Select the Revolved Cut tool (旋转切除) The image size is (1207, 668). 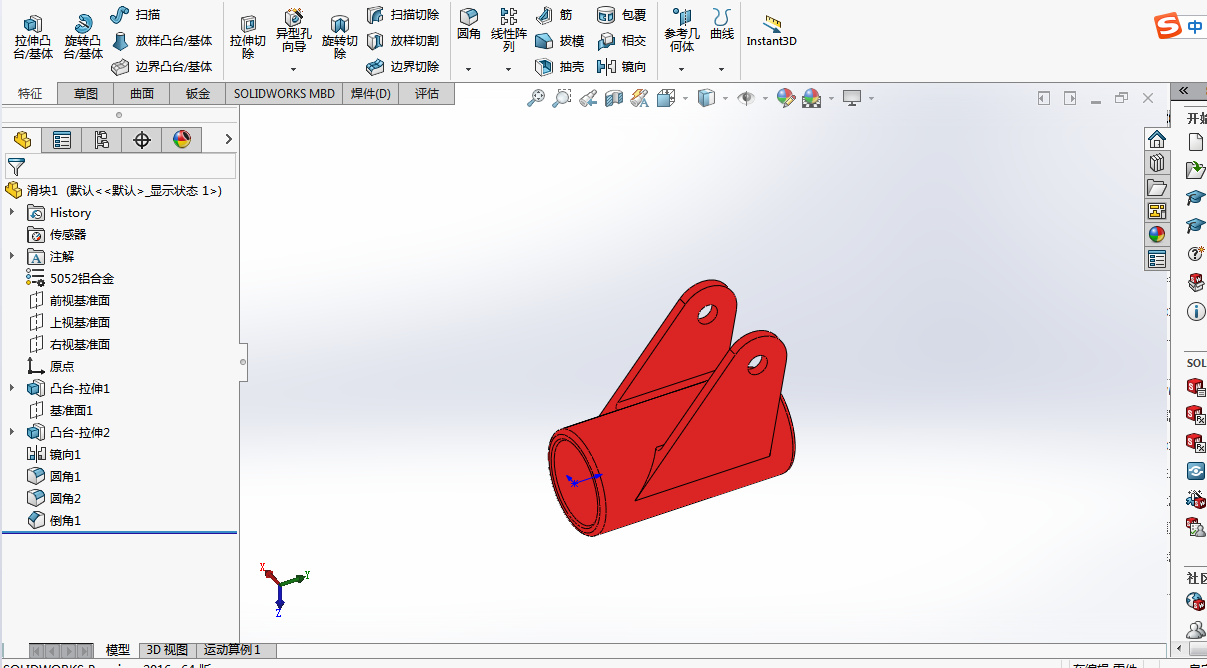pos(340,36)
